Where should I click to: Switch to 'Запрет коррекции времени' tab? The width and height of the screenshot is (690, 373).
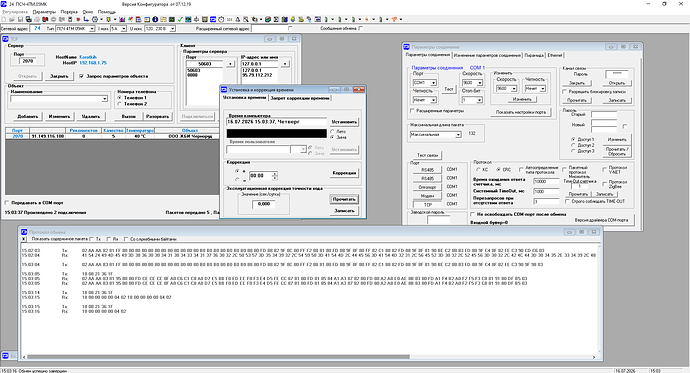(300, 98)
